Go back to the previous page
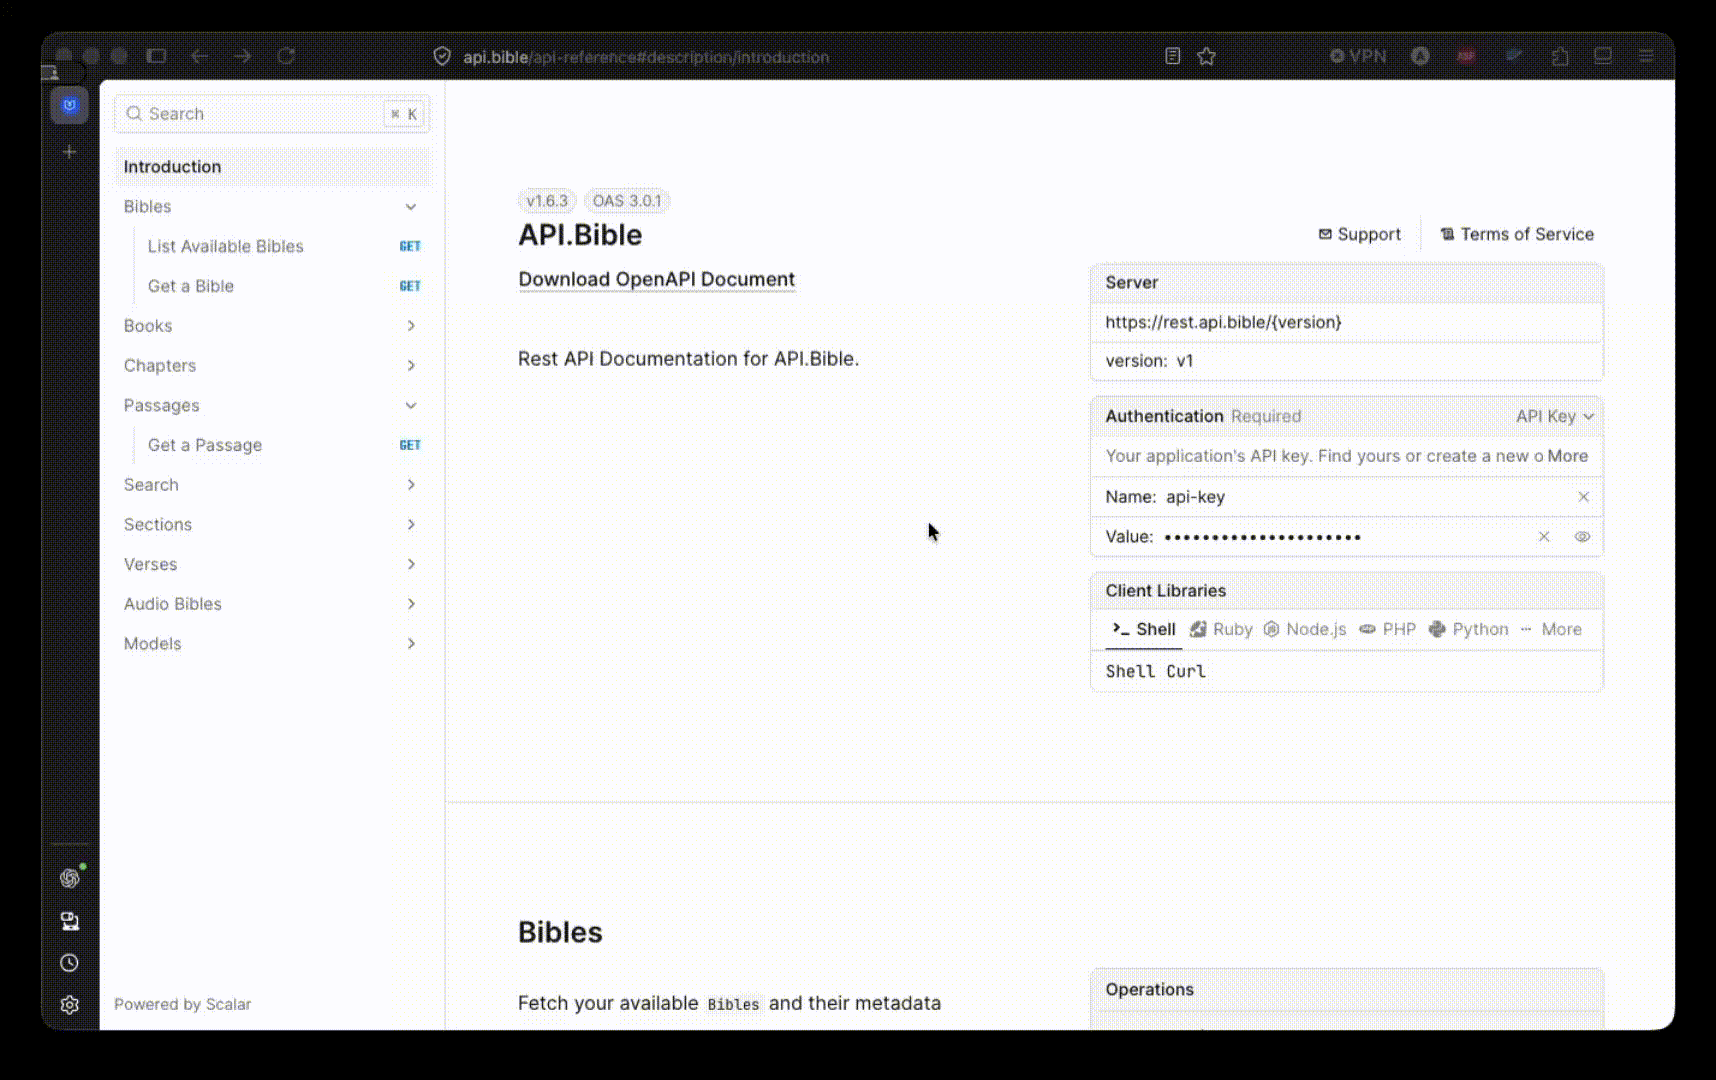Viewport: 1716px width, 1080px height. (x=199, y=56)
